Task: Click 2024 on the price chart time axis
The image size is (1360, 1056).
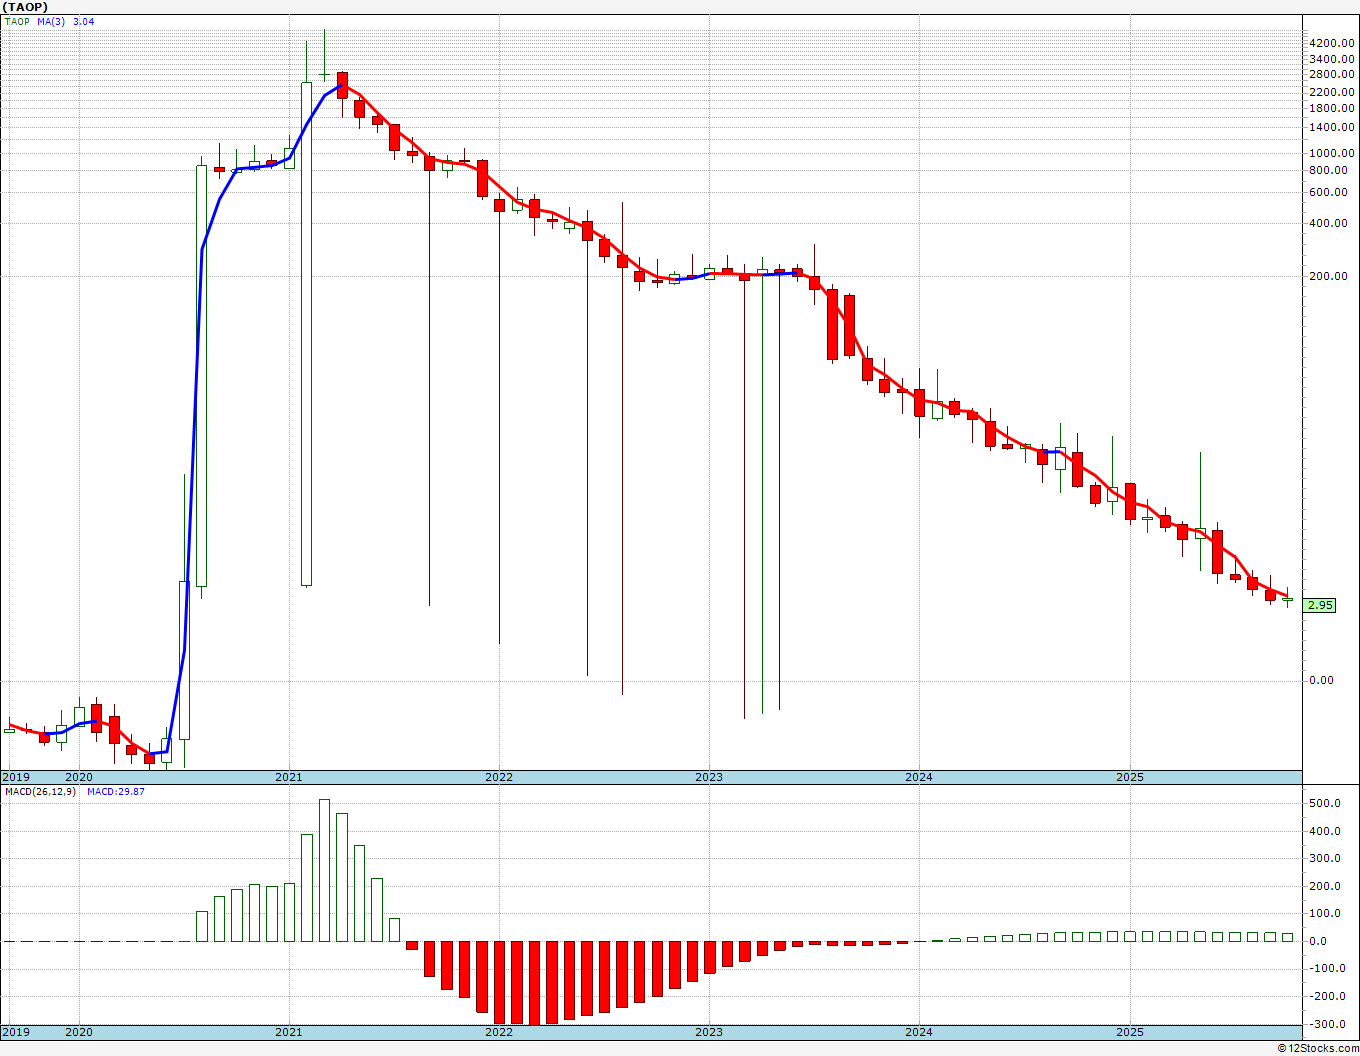Action: 918,777
